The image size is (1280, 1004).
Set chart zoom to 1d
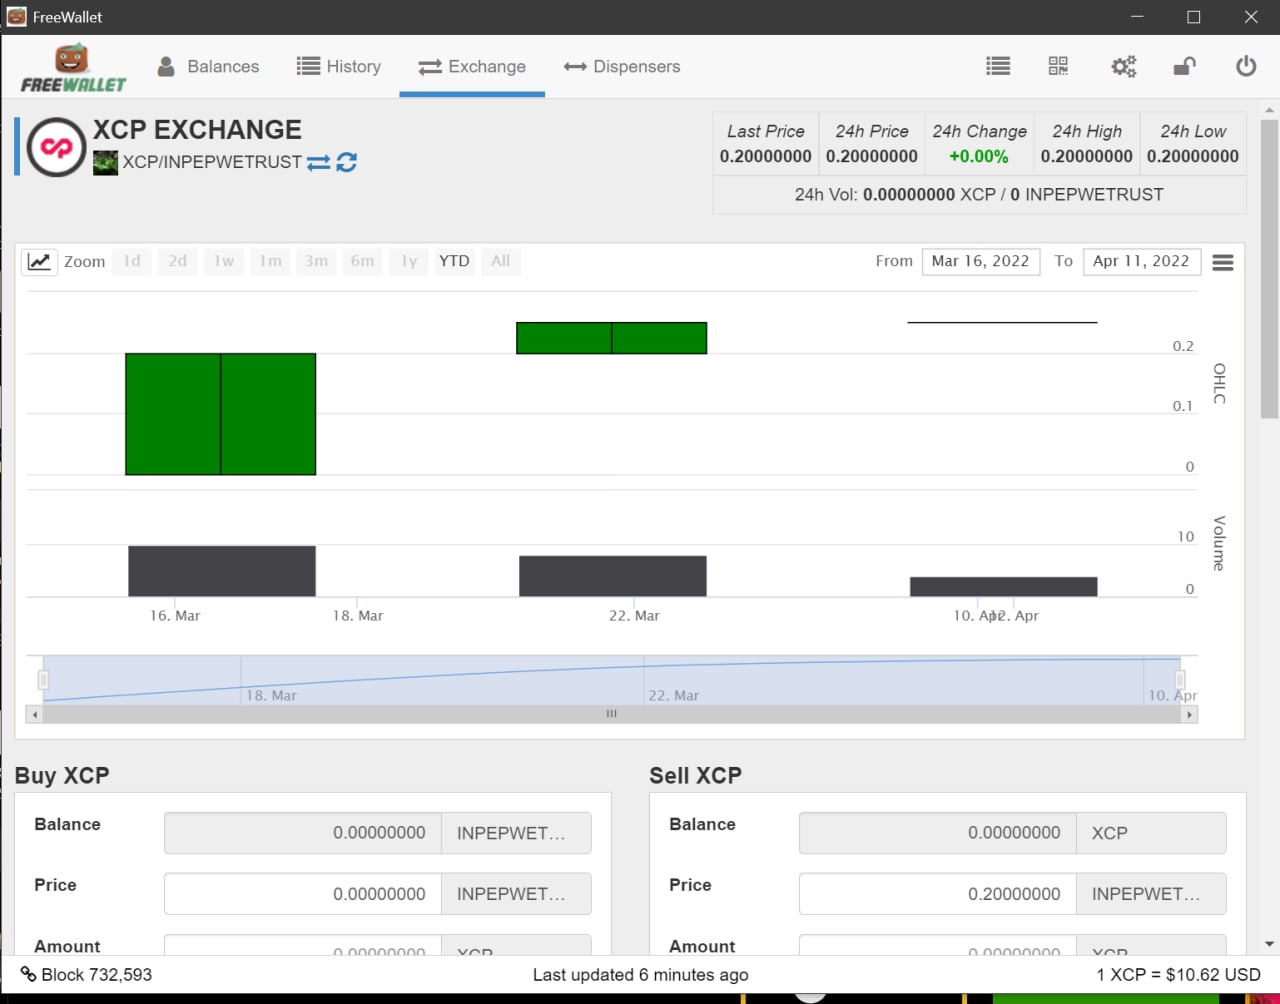132,261
